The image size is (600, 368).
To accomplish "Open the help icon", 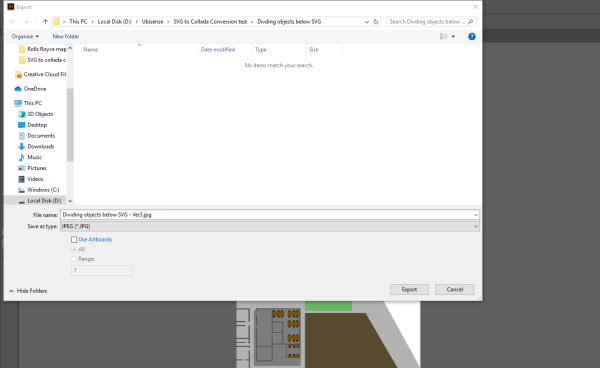I will pos(472,36).
